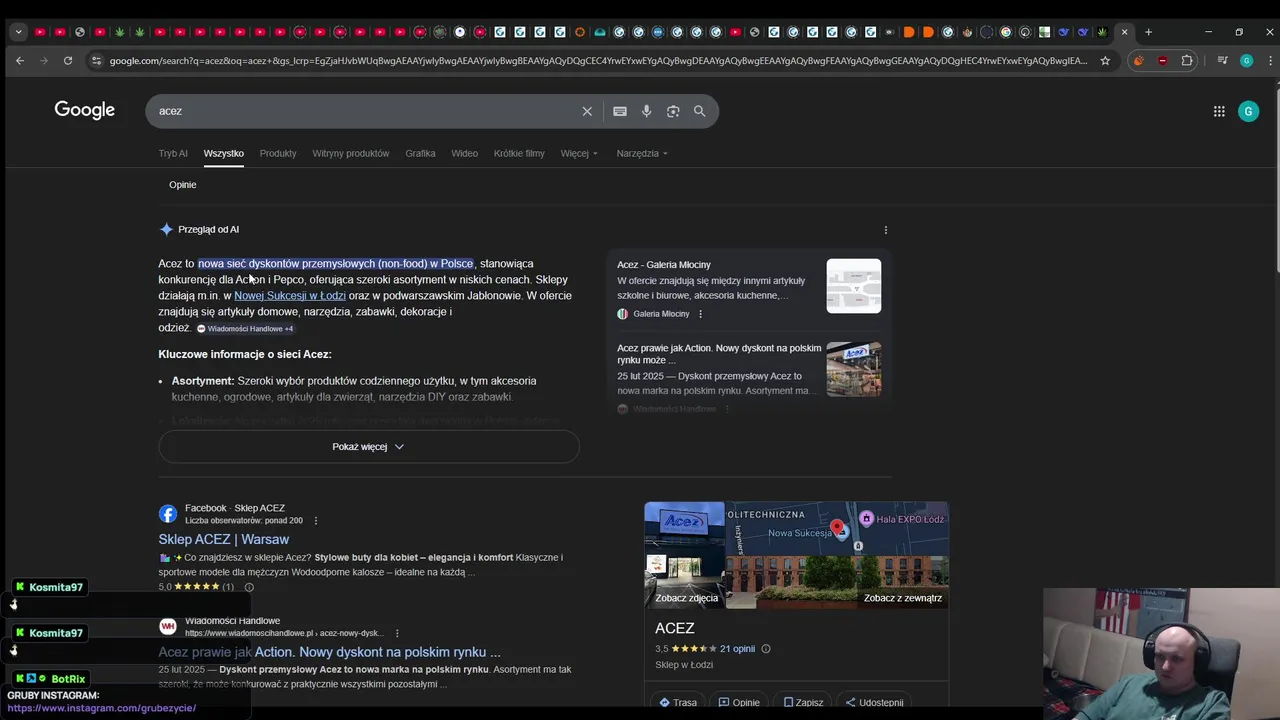Open the orange extension icon in toolbar
The height and width of the screenshot is (720, 1280).
[1138, 61]
